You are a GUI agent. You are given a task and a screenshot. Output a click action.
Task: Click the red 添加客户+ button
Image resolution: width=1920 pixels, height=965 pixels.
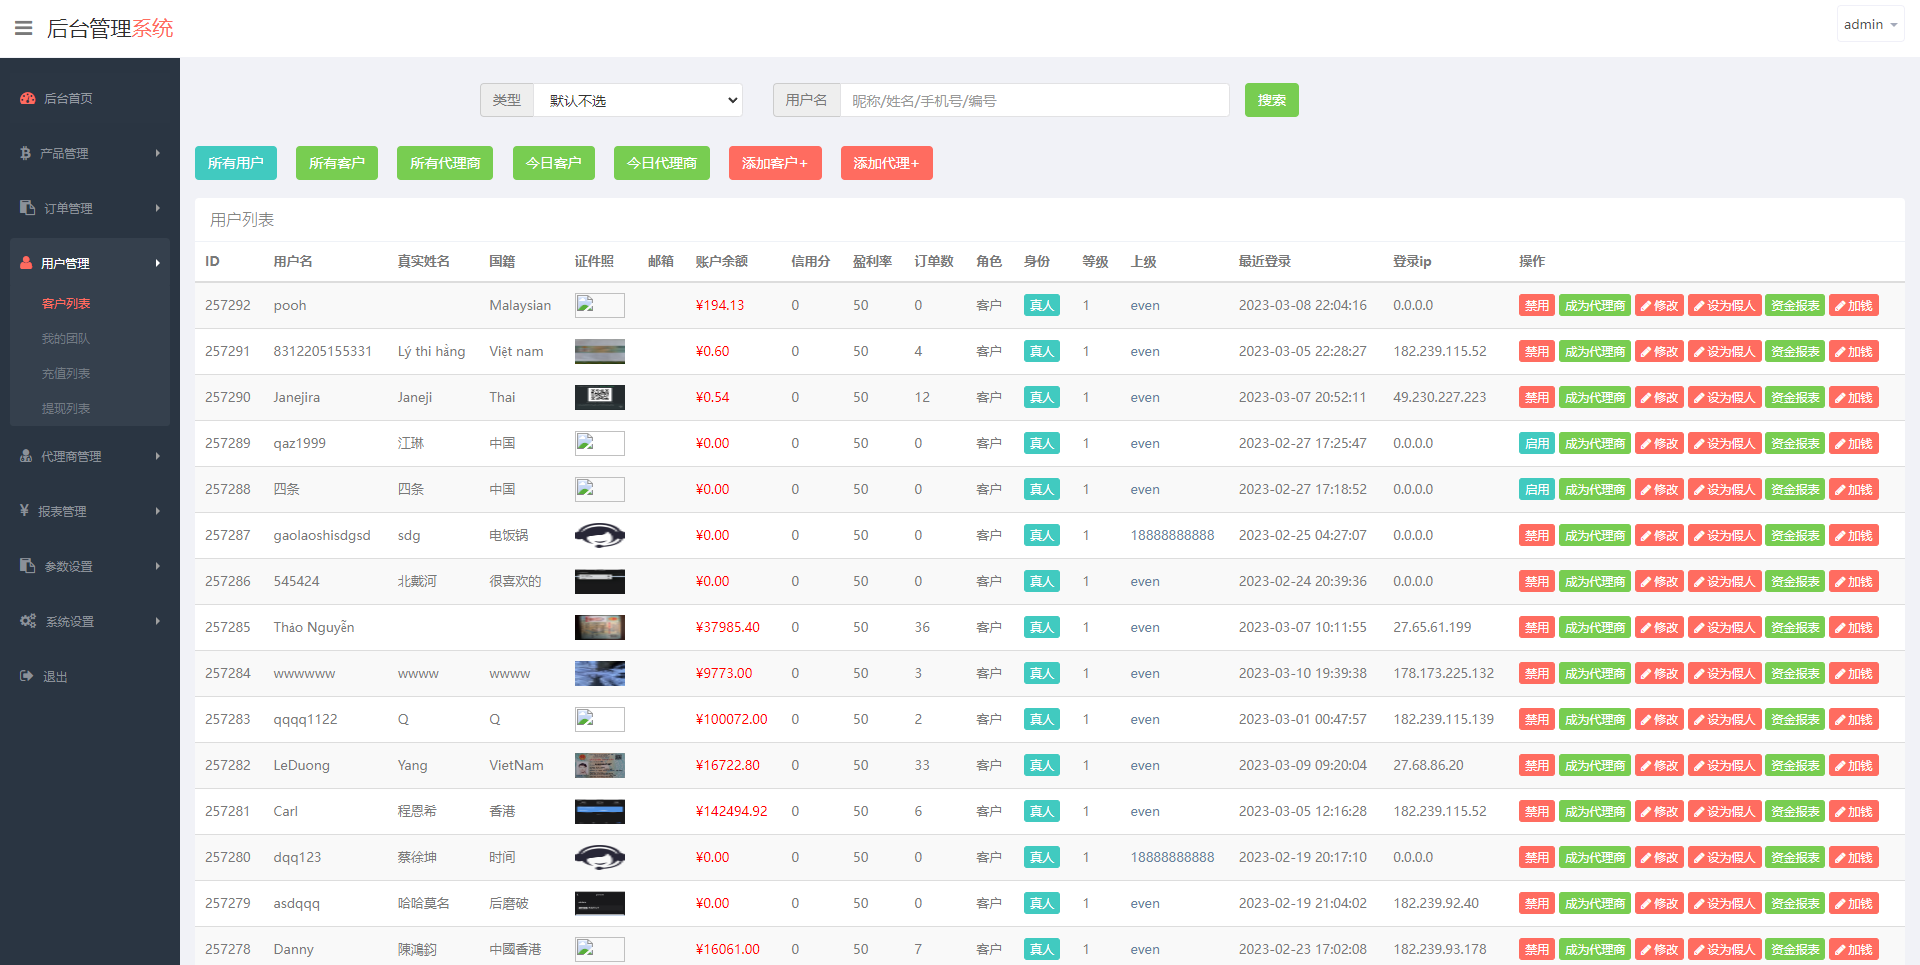point(774,163)
